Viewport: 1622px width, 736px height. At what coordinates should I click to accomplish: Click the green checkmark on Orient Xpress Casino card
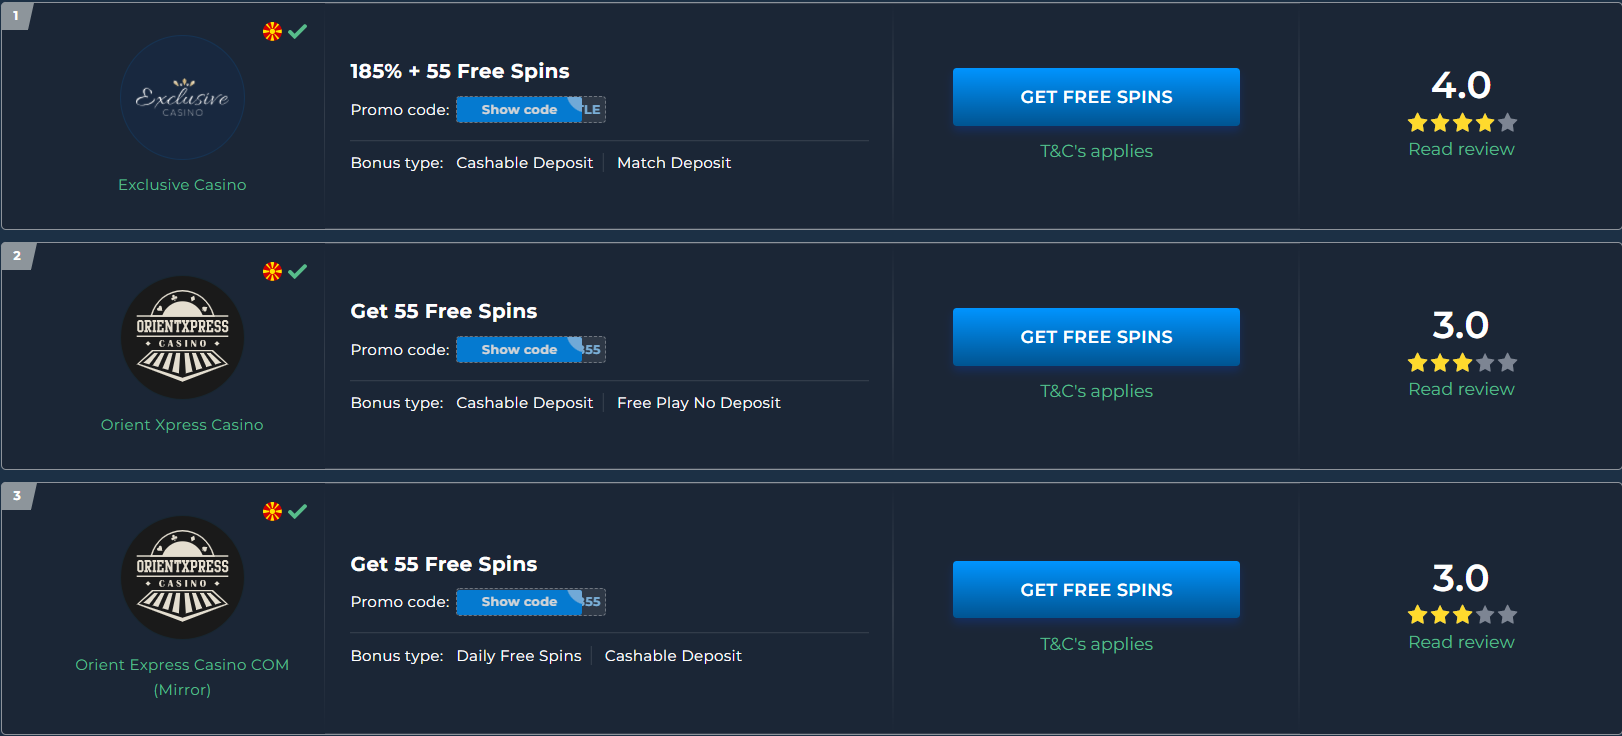point(297,271)
